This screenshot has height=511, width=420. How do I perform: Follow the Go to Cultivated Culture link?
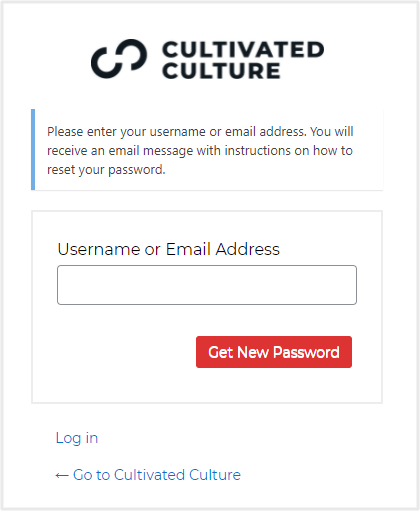click(x=148, y=475)
